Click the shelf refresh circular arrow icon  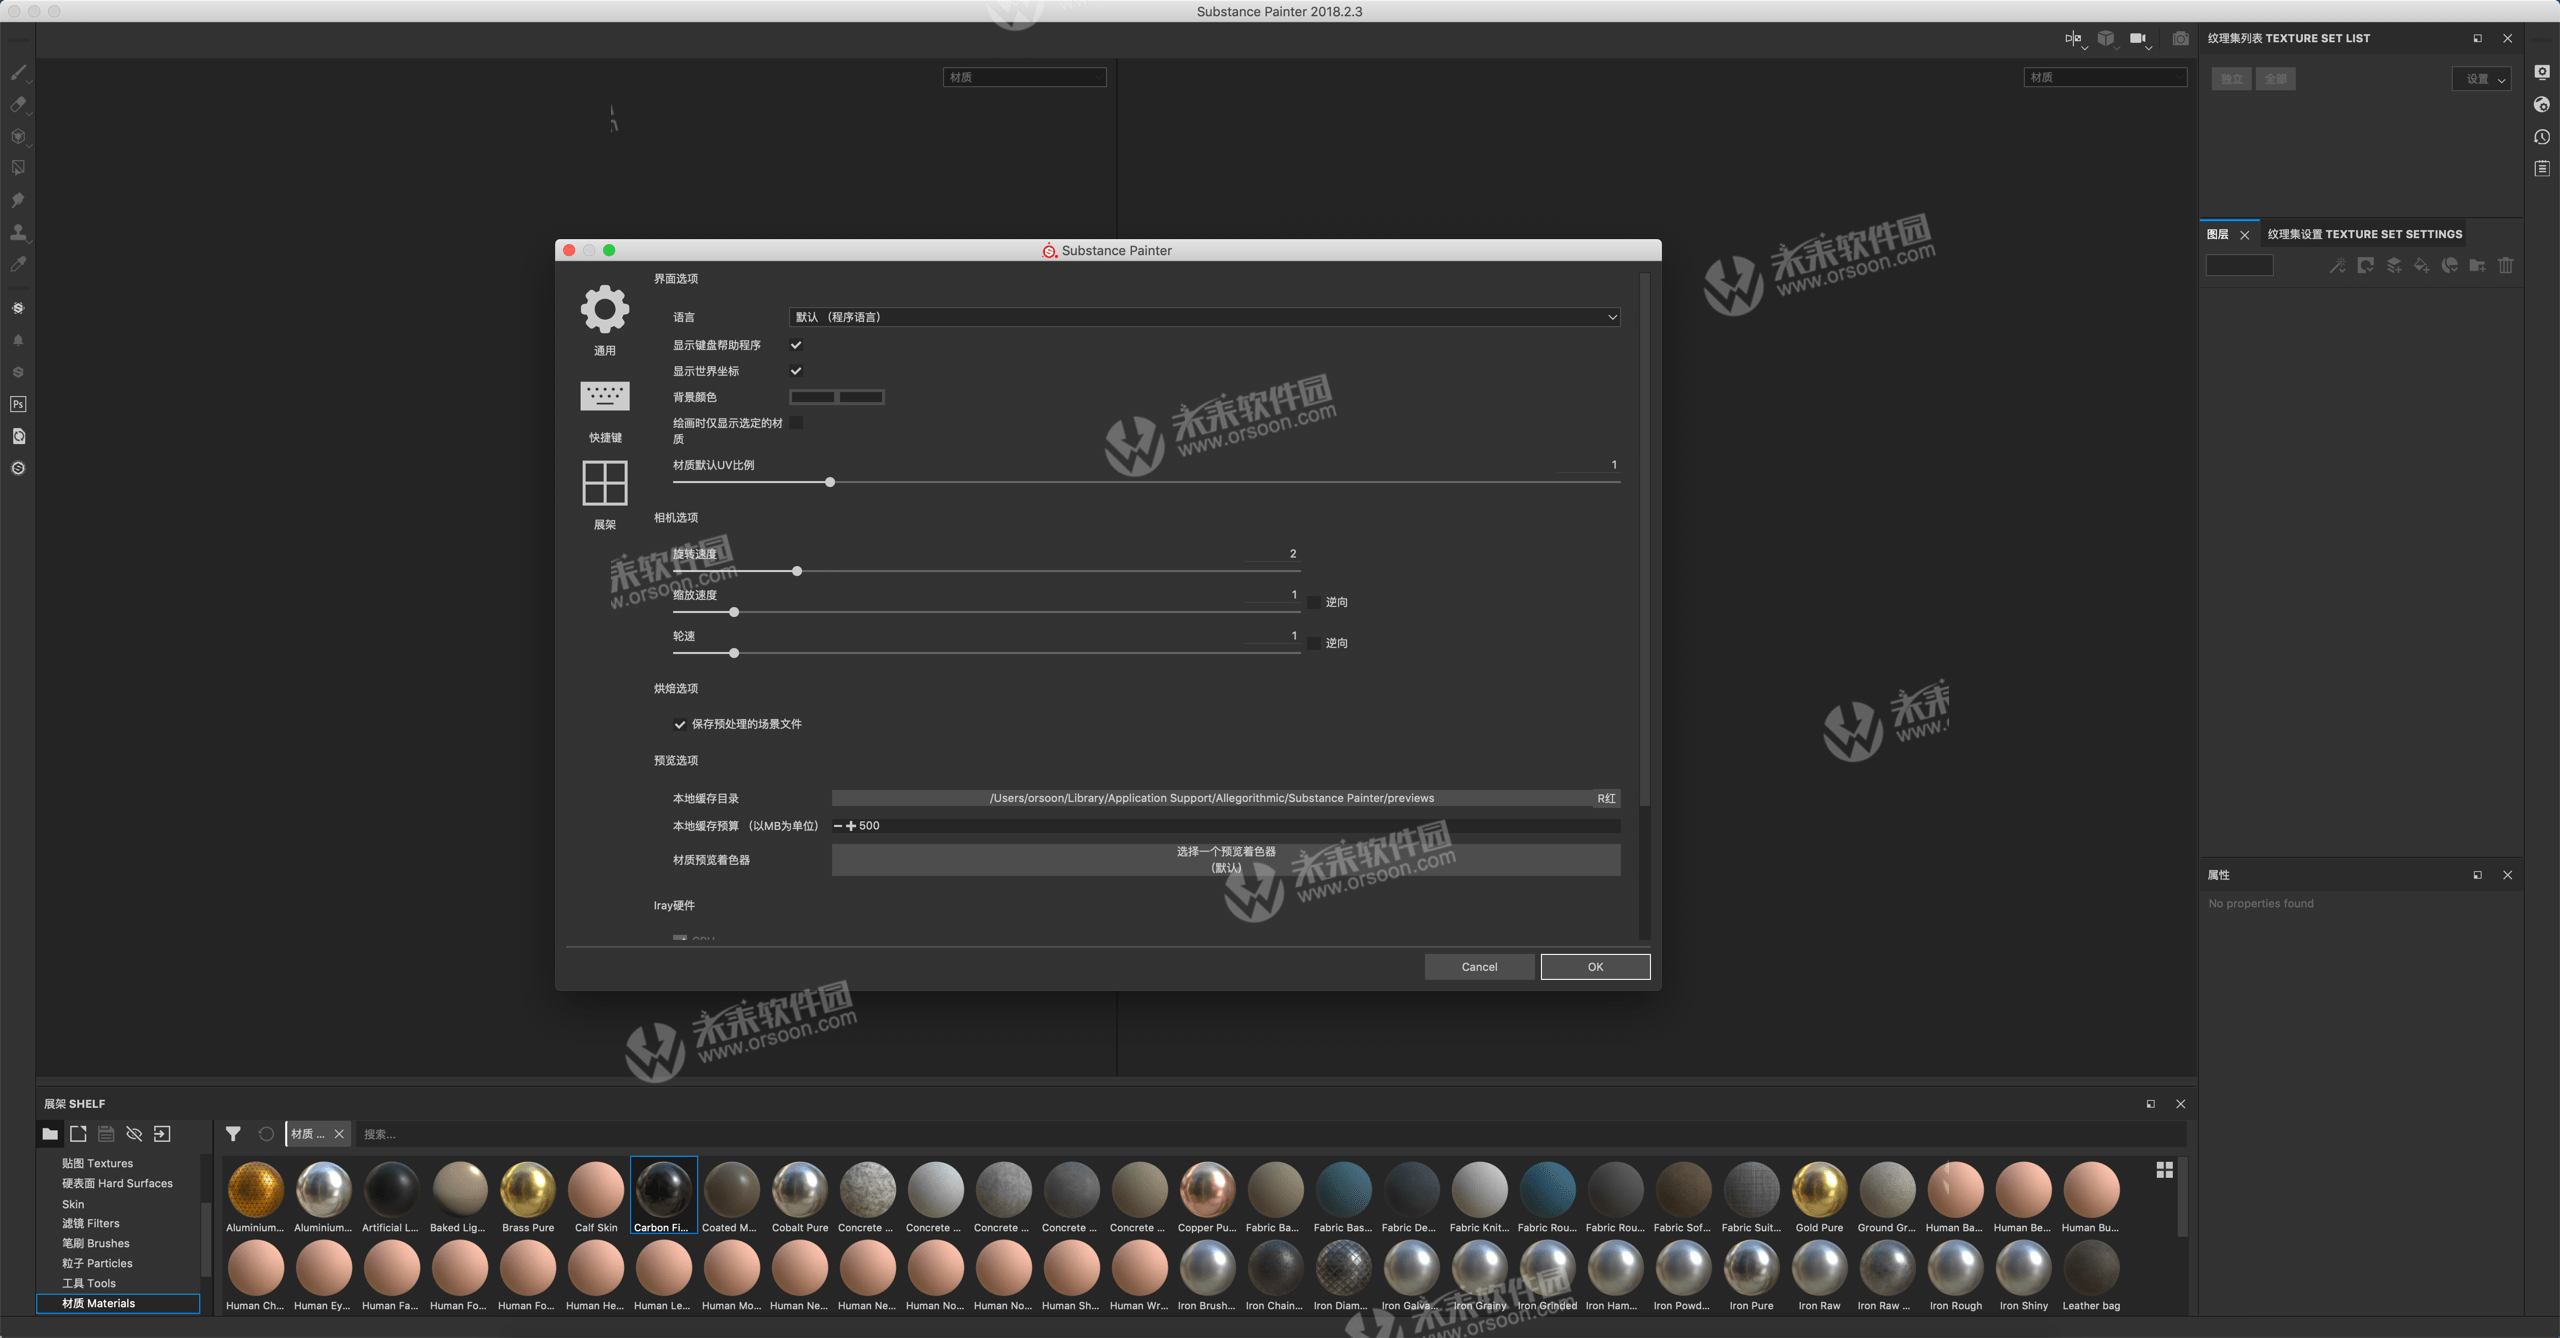266,1133
